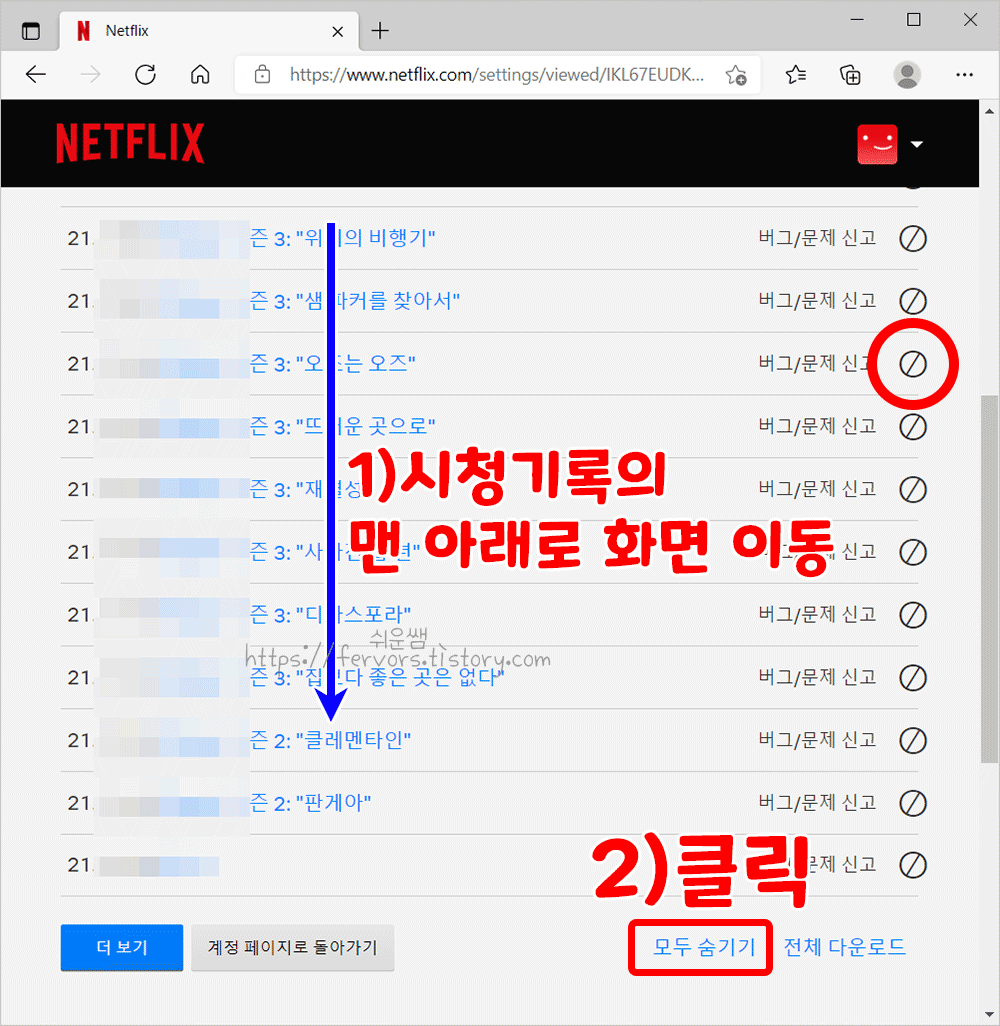
Task: Open the tab actions menu
Action: 31,31
